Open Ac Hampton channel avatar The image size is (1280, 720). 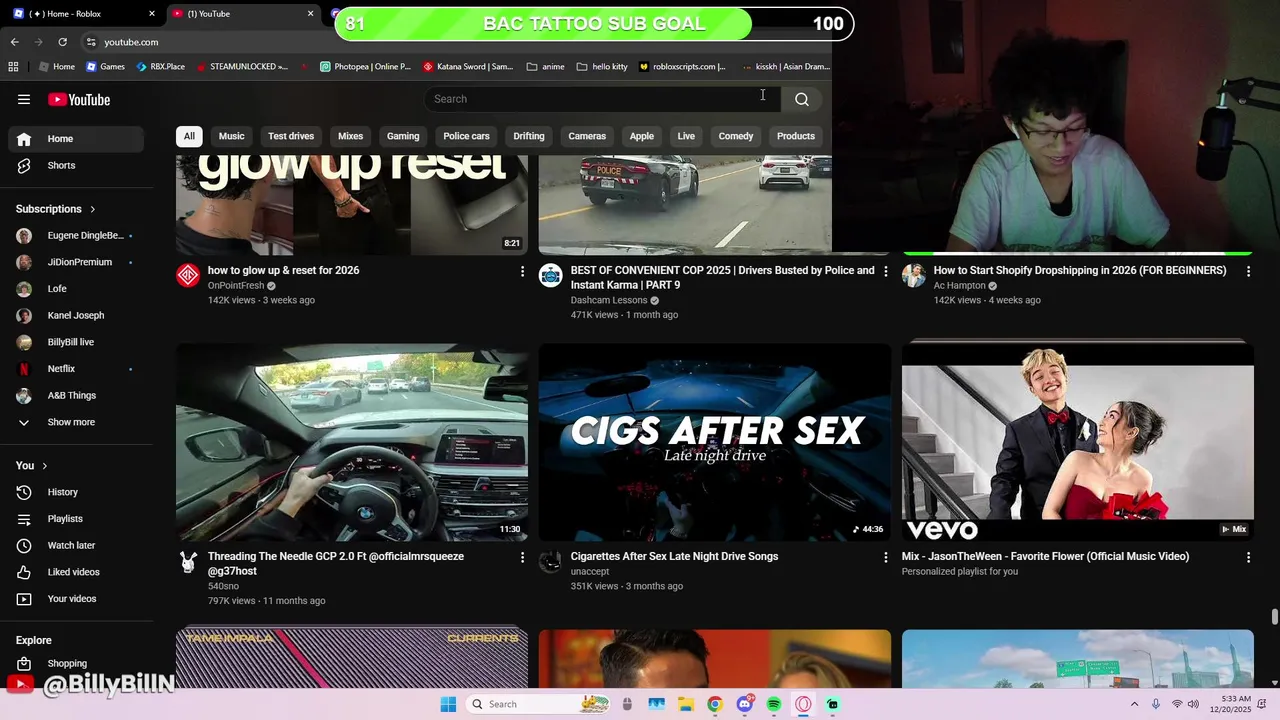(914, 275)
